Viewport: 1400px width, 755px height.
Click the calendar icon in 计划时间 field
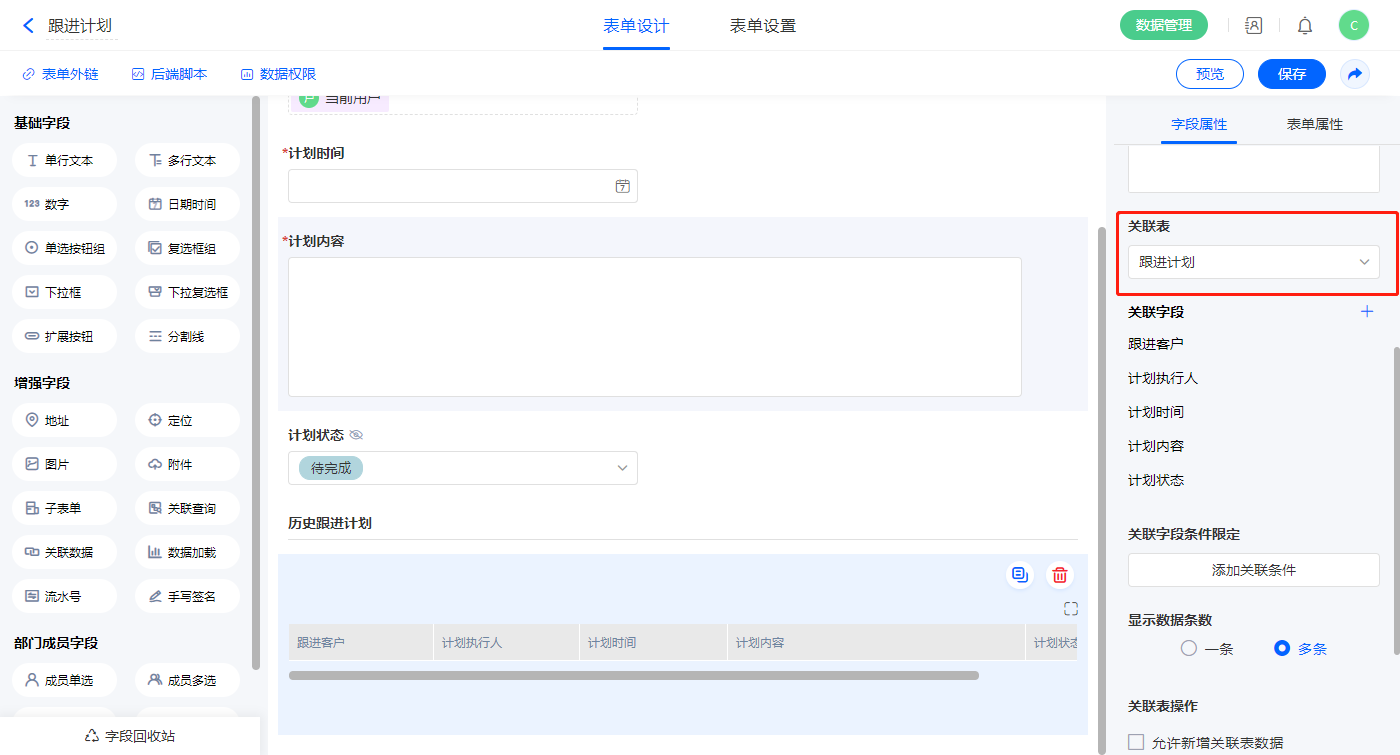coord(622,186)
